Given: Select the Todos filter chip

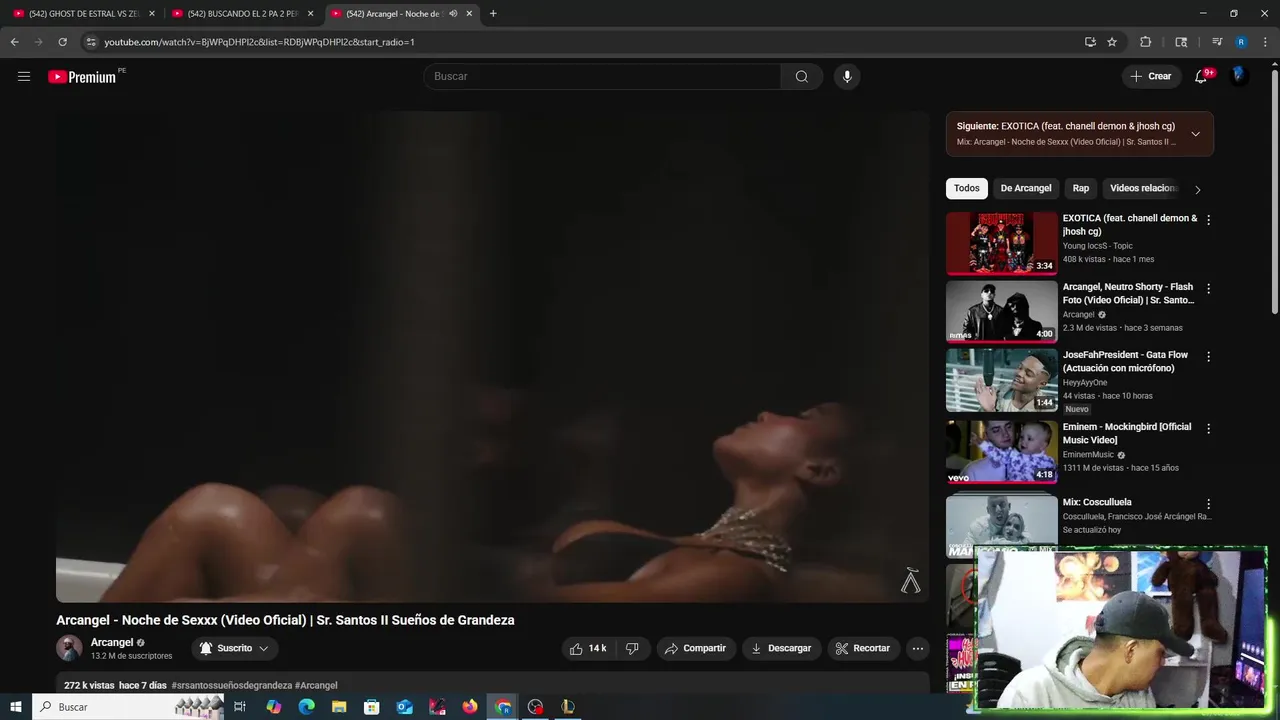Looking at the screenshot, I should point(966,188).
